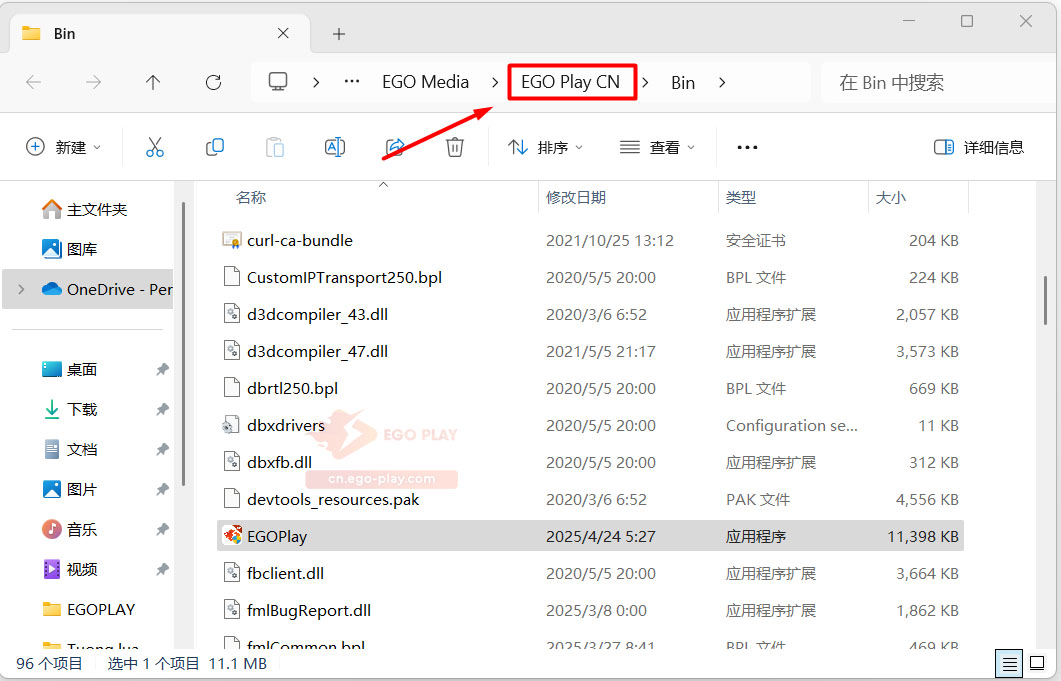1061x681 pixels.
Task: Refresh the current folder view
Action: [x=213, y=83]
